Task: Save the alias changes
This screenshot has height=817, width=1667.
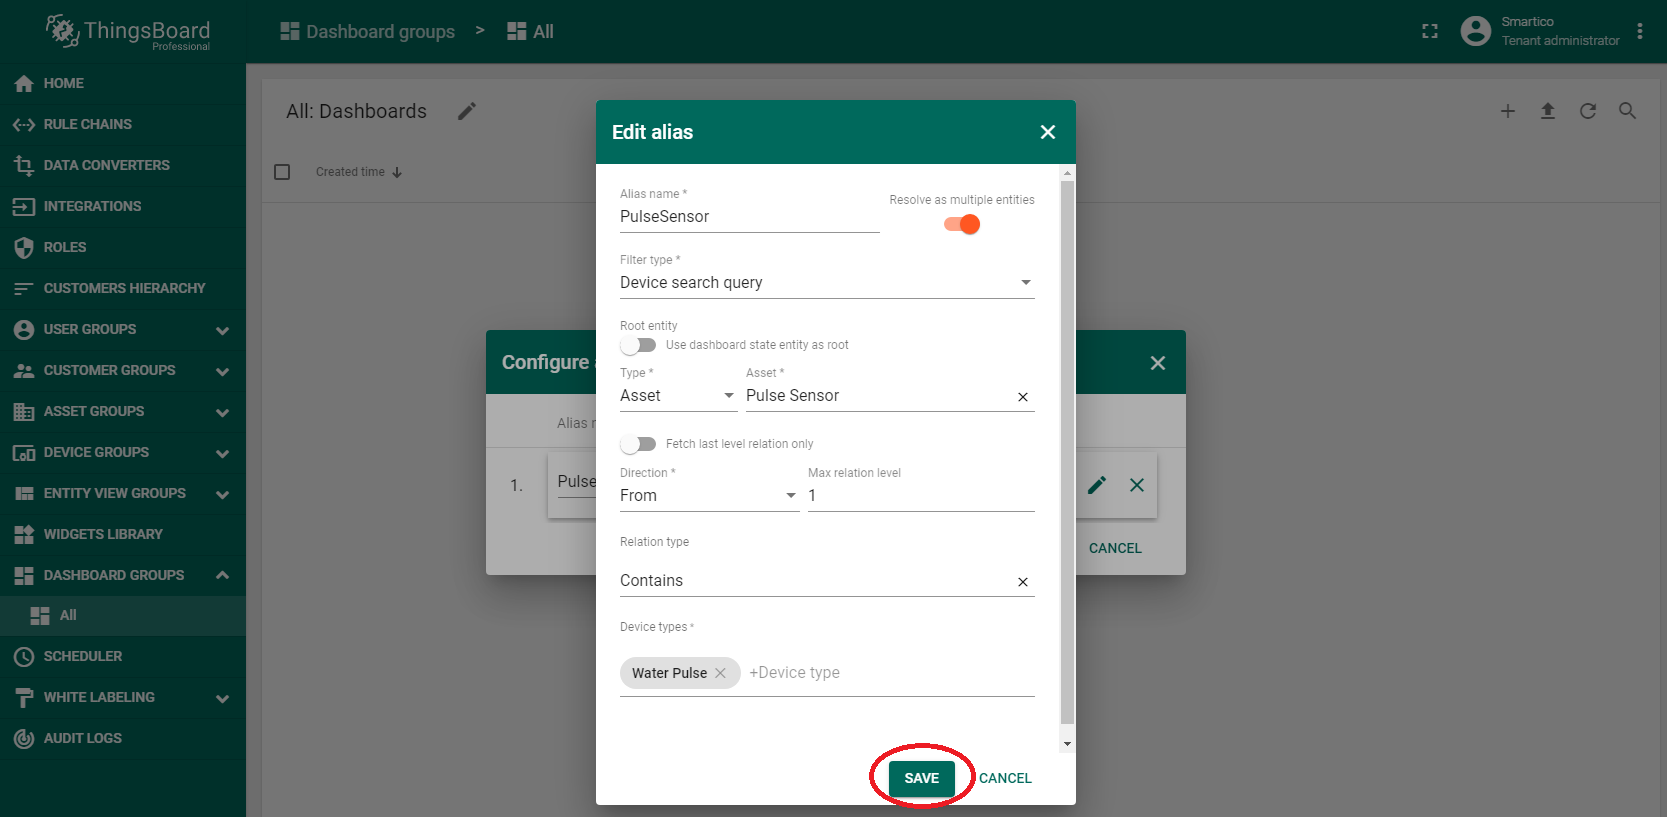Action: point(921,778)
